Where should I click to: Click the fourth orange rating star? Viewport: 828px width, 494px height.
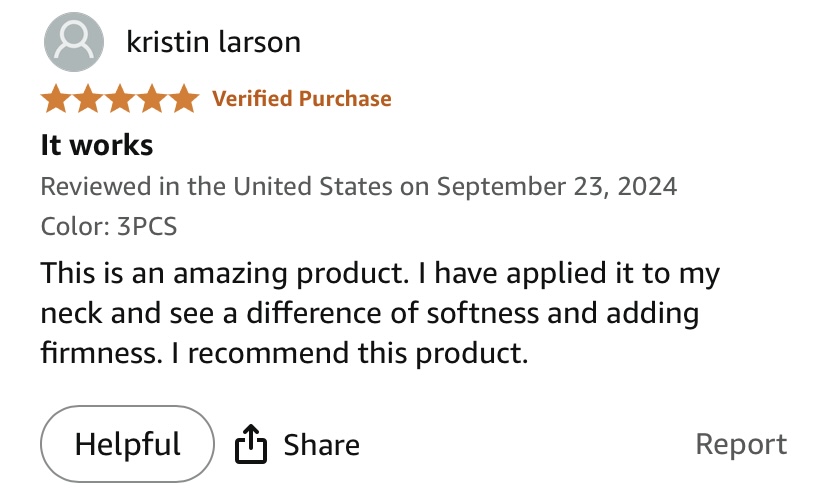tap(152, 99)
